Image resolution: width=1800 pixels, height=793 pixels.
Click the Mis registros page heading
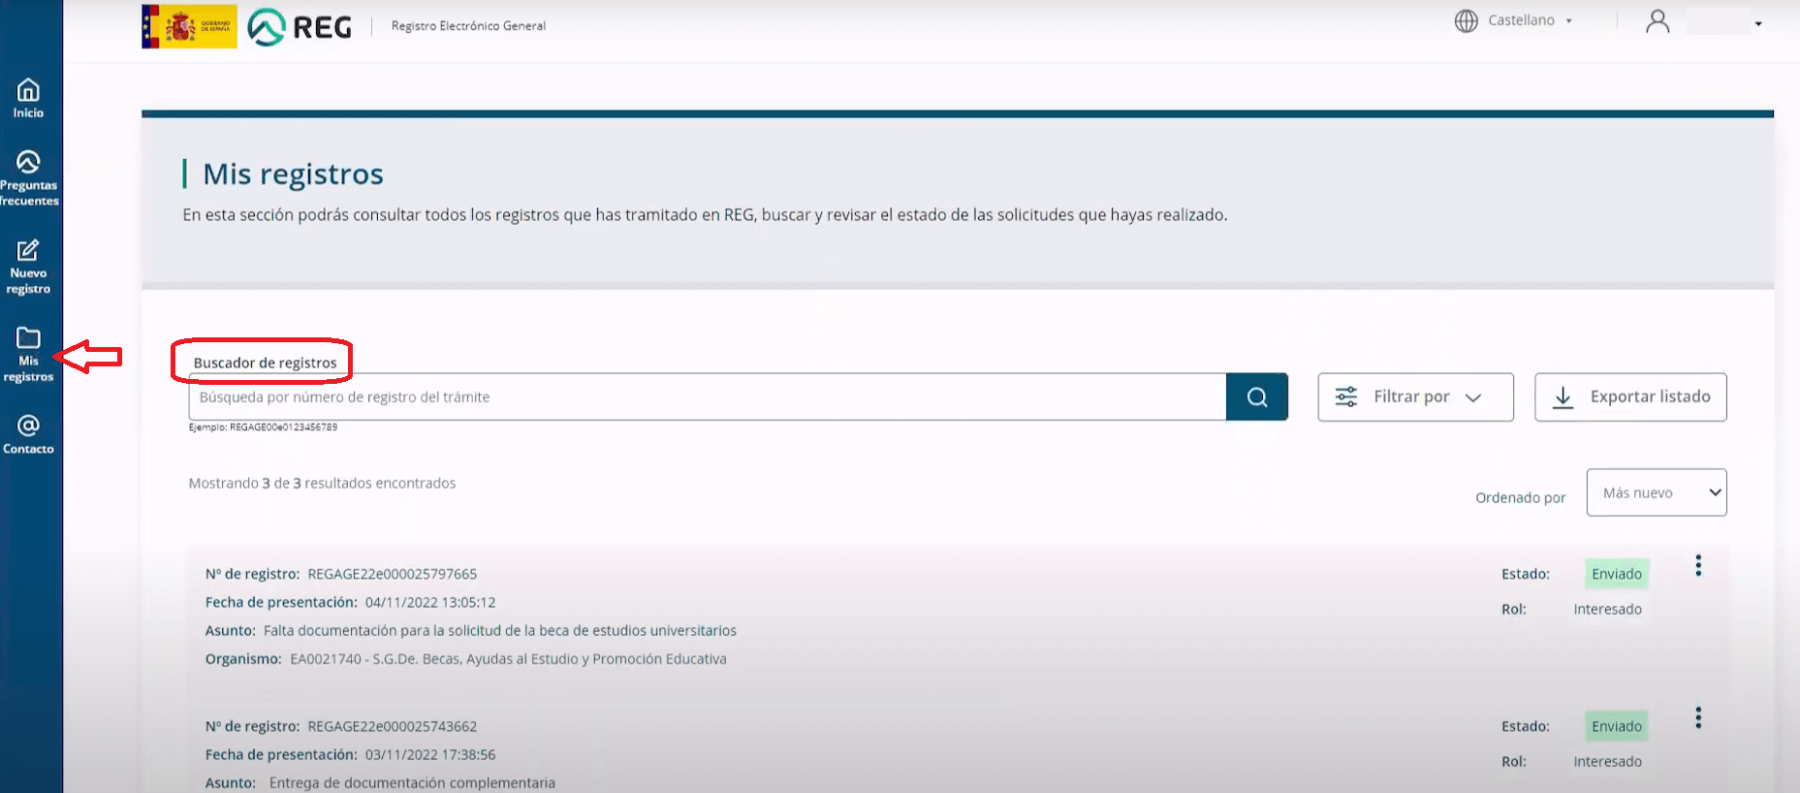pyautogui.click(x=293, y=174)
